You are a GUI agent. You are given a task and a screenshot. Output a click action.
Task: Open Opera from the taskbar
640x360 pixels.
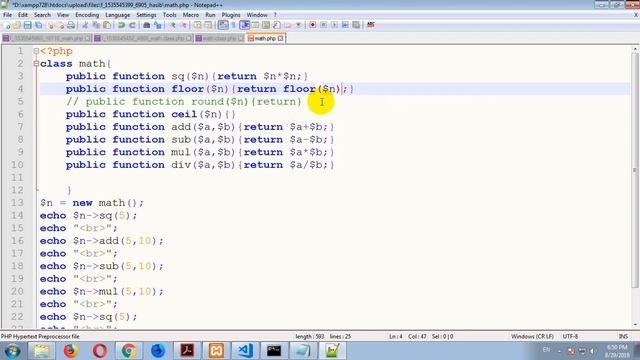tap(100, 351)
